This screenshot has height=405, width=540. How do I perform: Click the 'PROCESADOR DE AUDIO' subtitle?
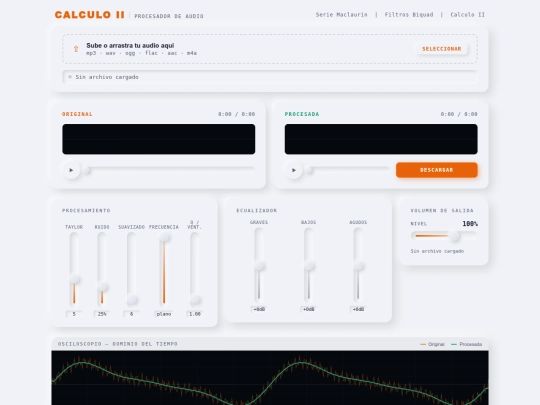pos(169,16)
